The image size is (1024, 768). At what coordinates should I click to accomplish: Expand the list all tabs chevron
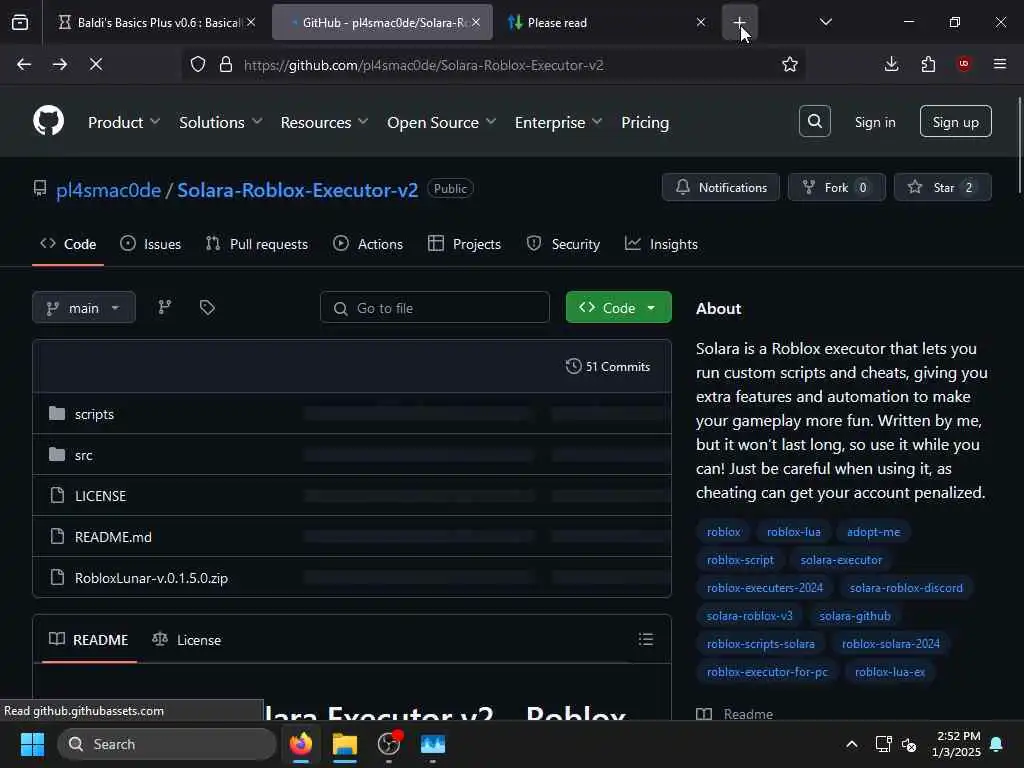(x=825, y=22)
